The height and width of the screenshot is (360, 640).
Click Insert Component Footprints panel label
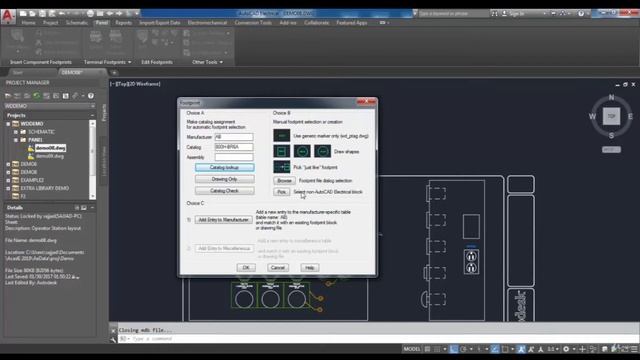pos(41,62)
